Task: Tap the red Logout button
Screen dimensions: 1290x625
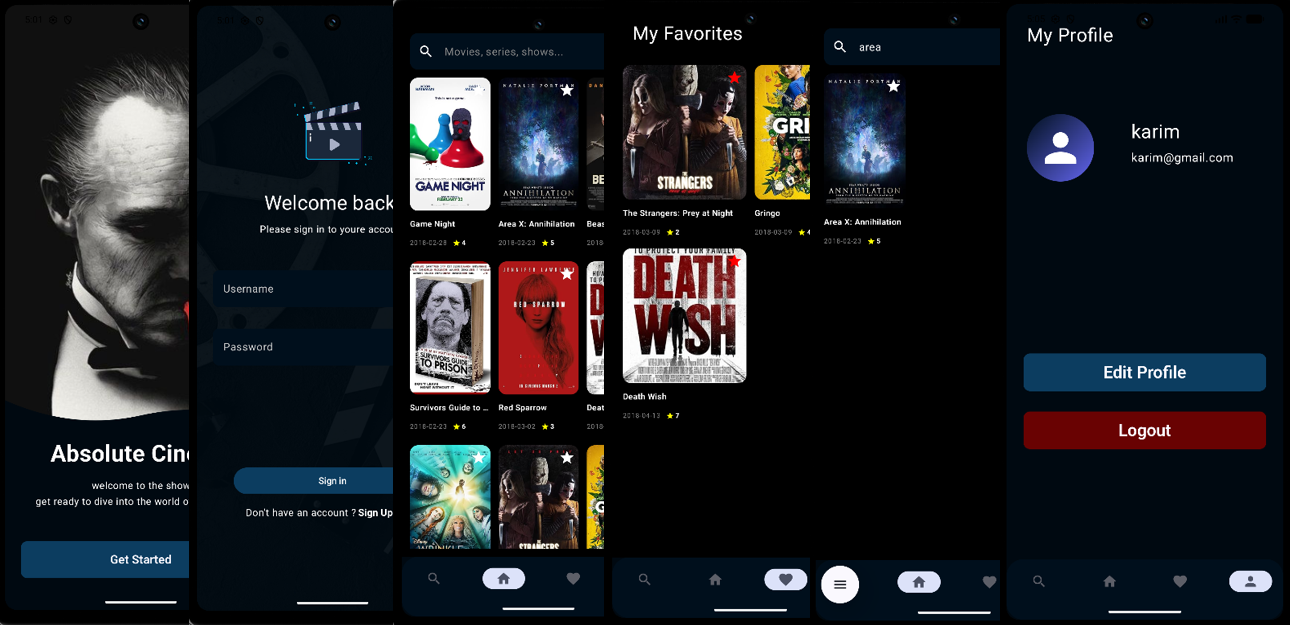Action: (1145, 430)
